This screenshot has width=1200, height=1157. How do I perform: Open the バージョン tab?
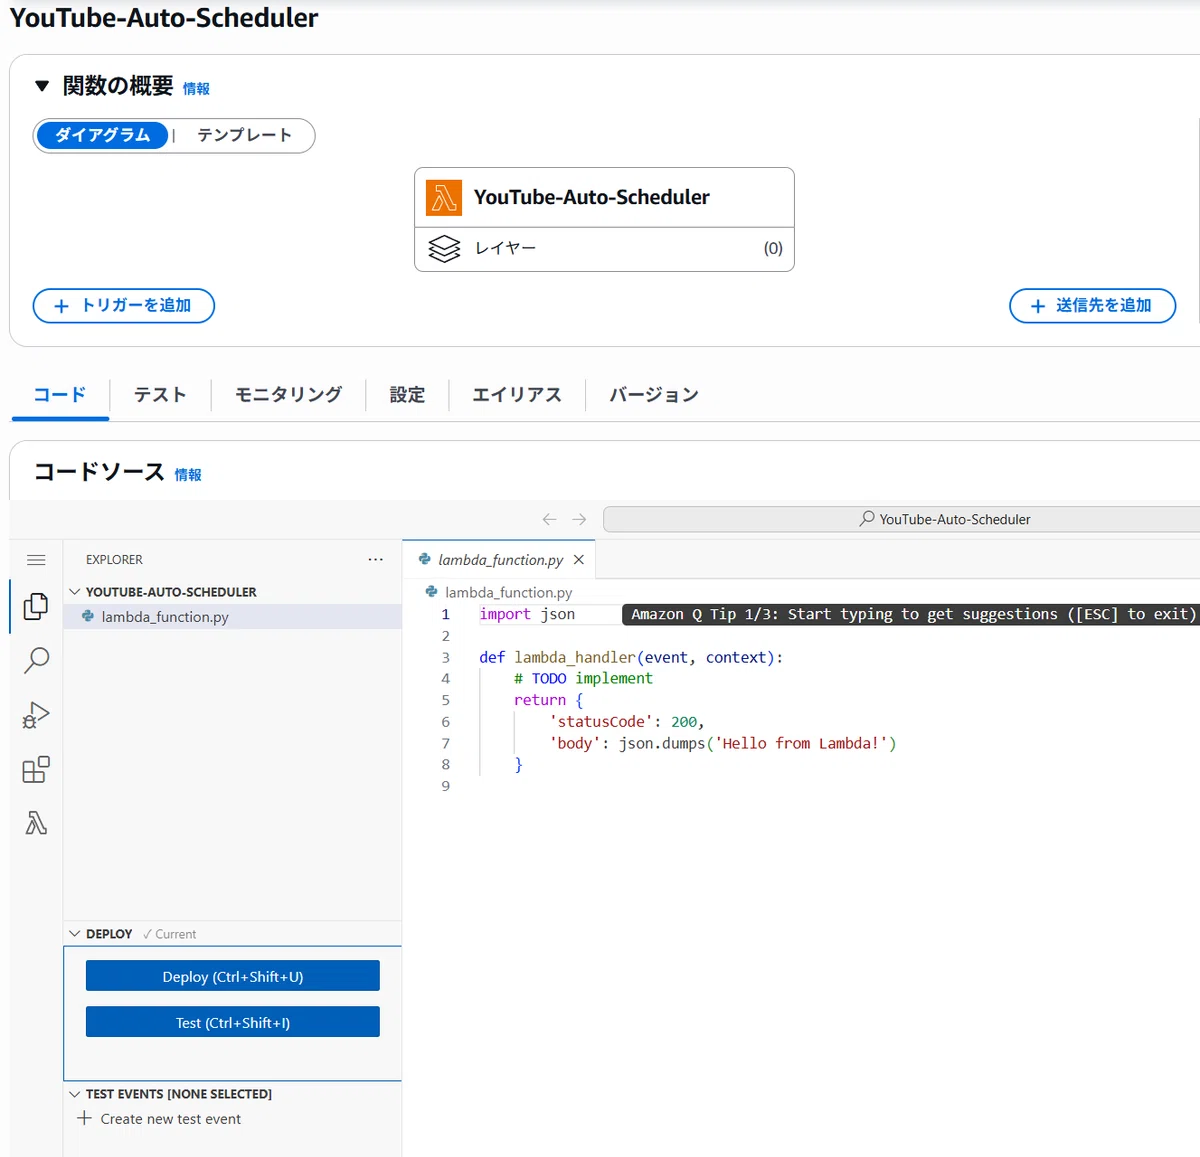[x=654, y=395]
